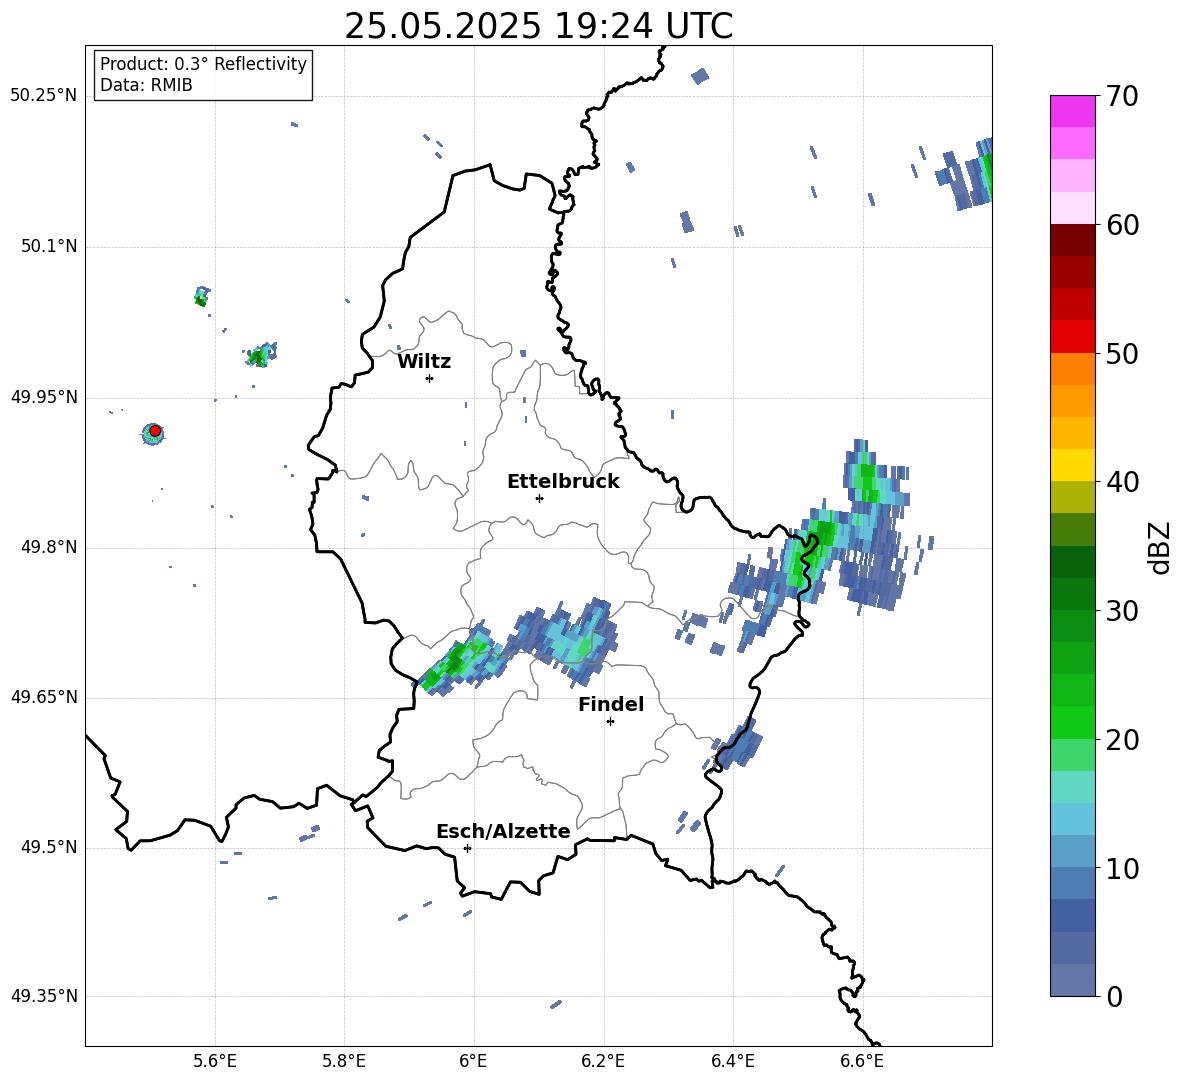
Task: Pick the dark maroon swatch below 60
Action: click(x=1072, y=240)
